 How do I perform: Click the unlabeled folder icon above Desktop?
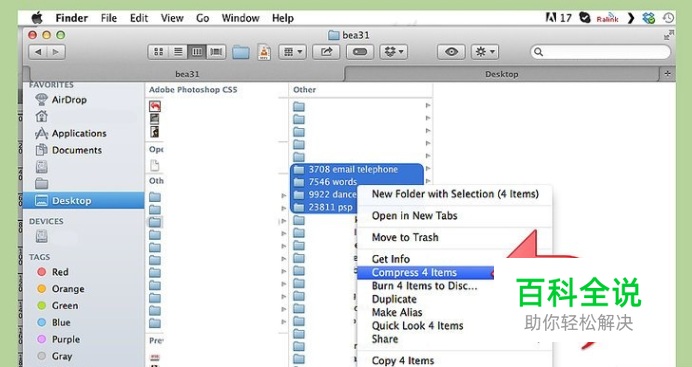pyautogui.click(x=41, y=183)
